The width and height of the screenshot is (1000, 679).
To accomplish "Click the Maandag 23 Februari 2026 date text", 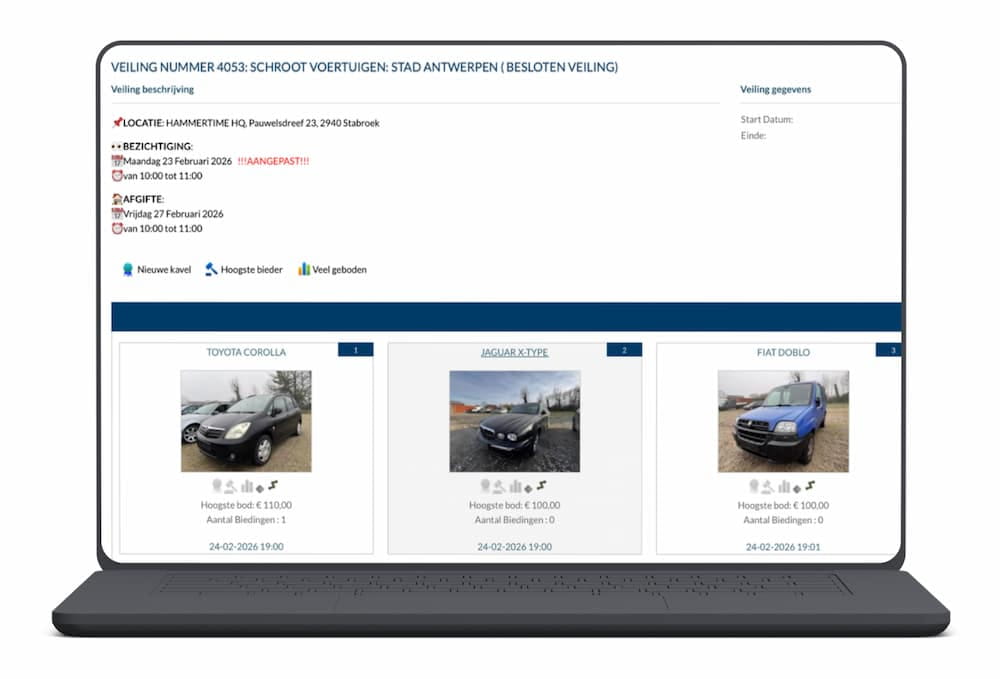I will [x=177, y=161].
